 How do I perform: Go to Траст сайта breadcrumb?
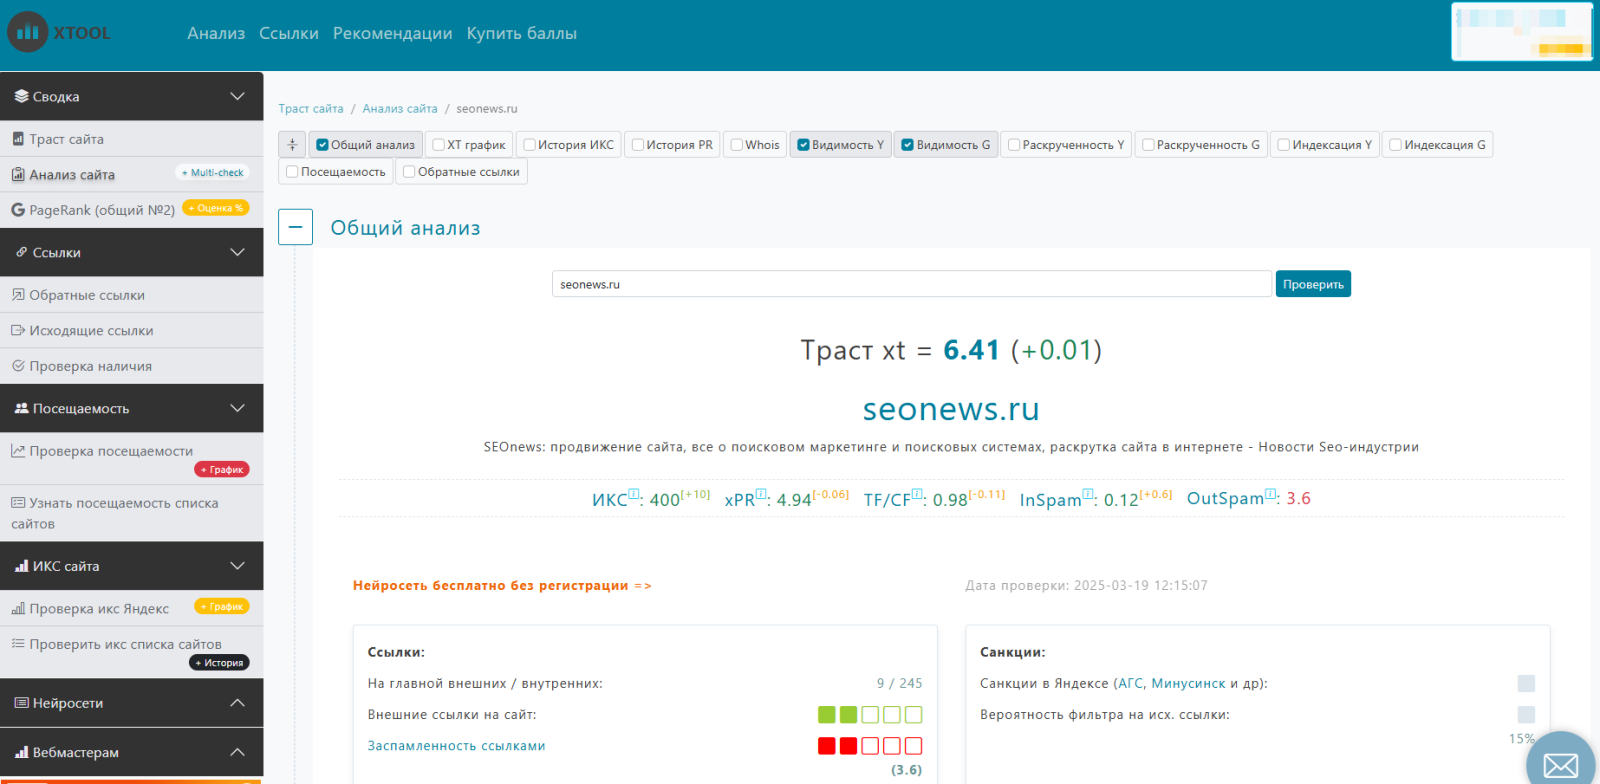tap(311, 109)
